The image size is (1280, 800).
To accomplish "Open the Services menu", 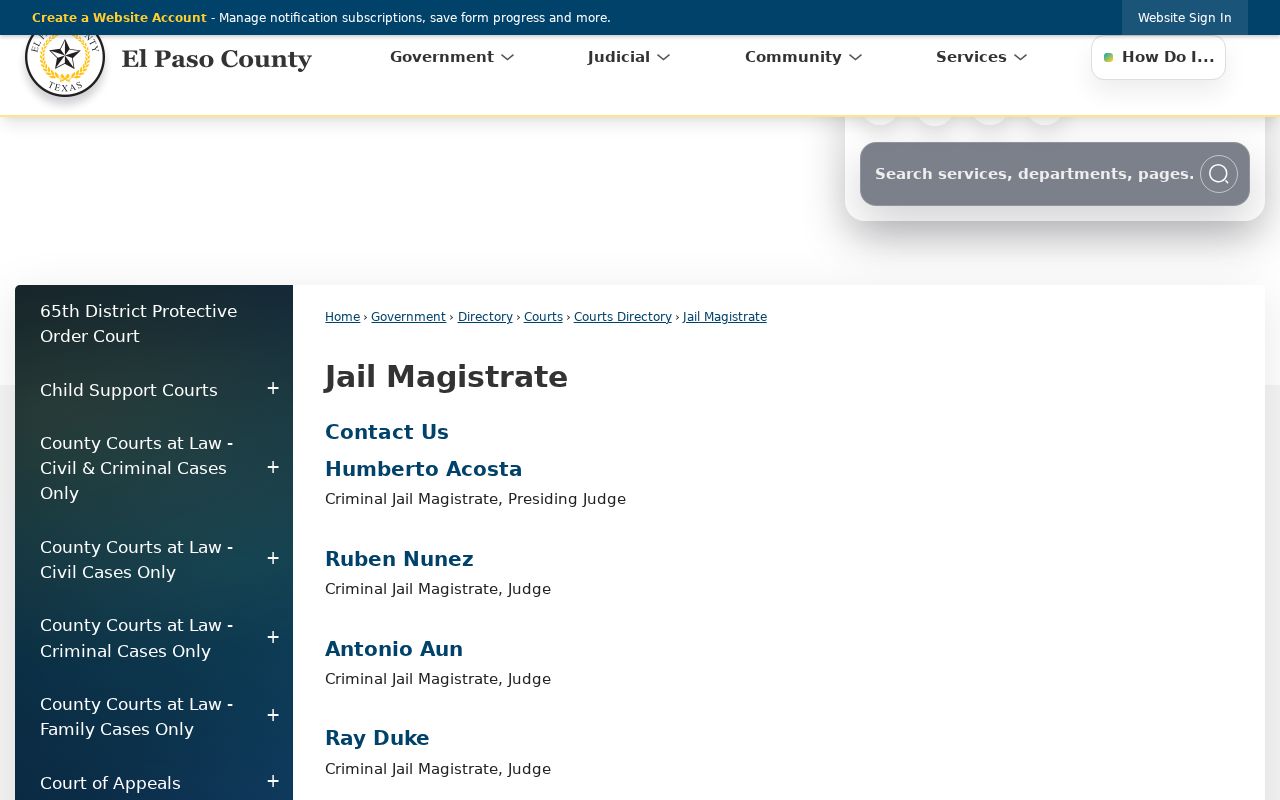I will (981, 57).
